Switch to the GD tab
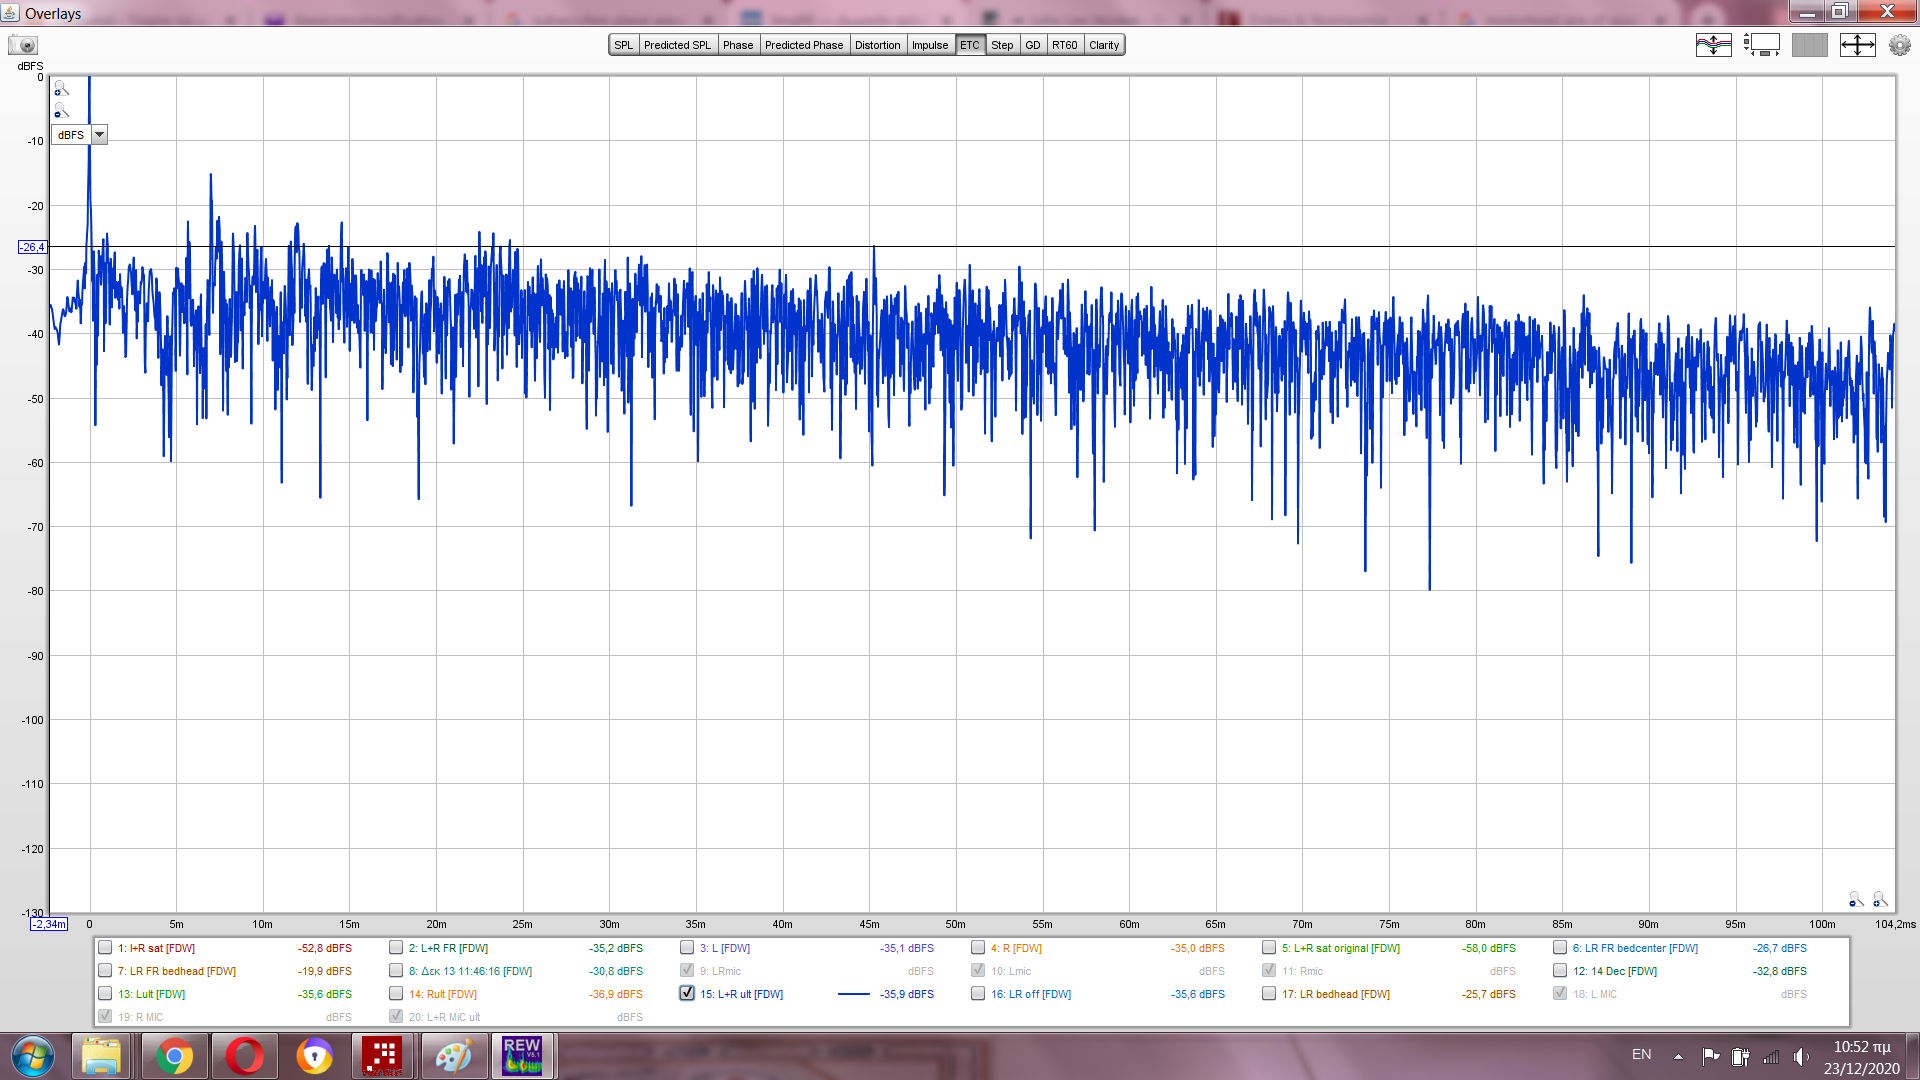Viewport: 1920px width, 1080px height. click(x=1033, y=45)
